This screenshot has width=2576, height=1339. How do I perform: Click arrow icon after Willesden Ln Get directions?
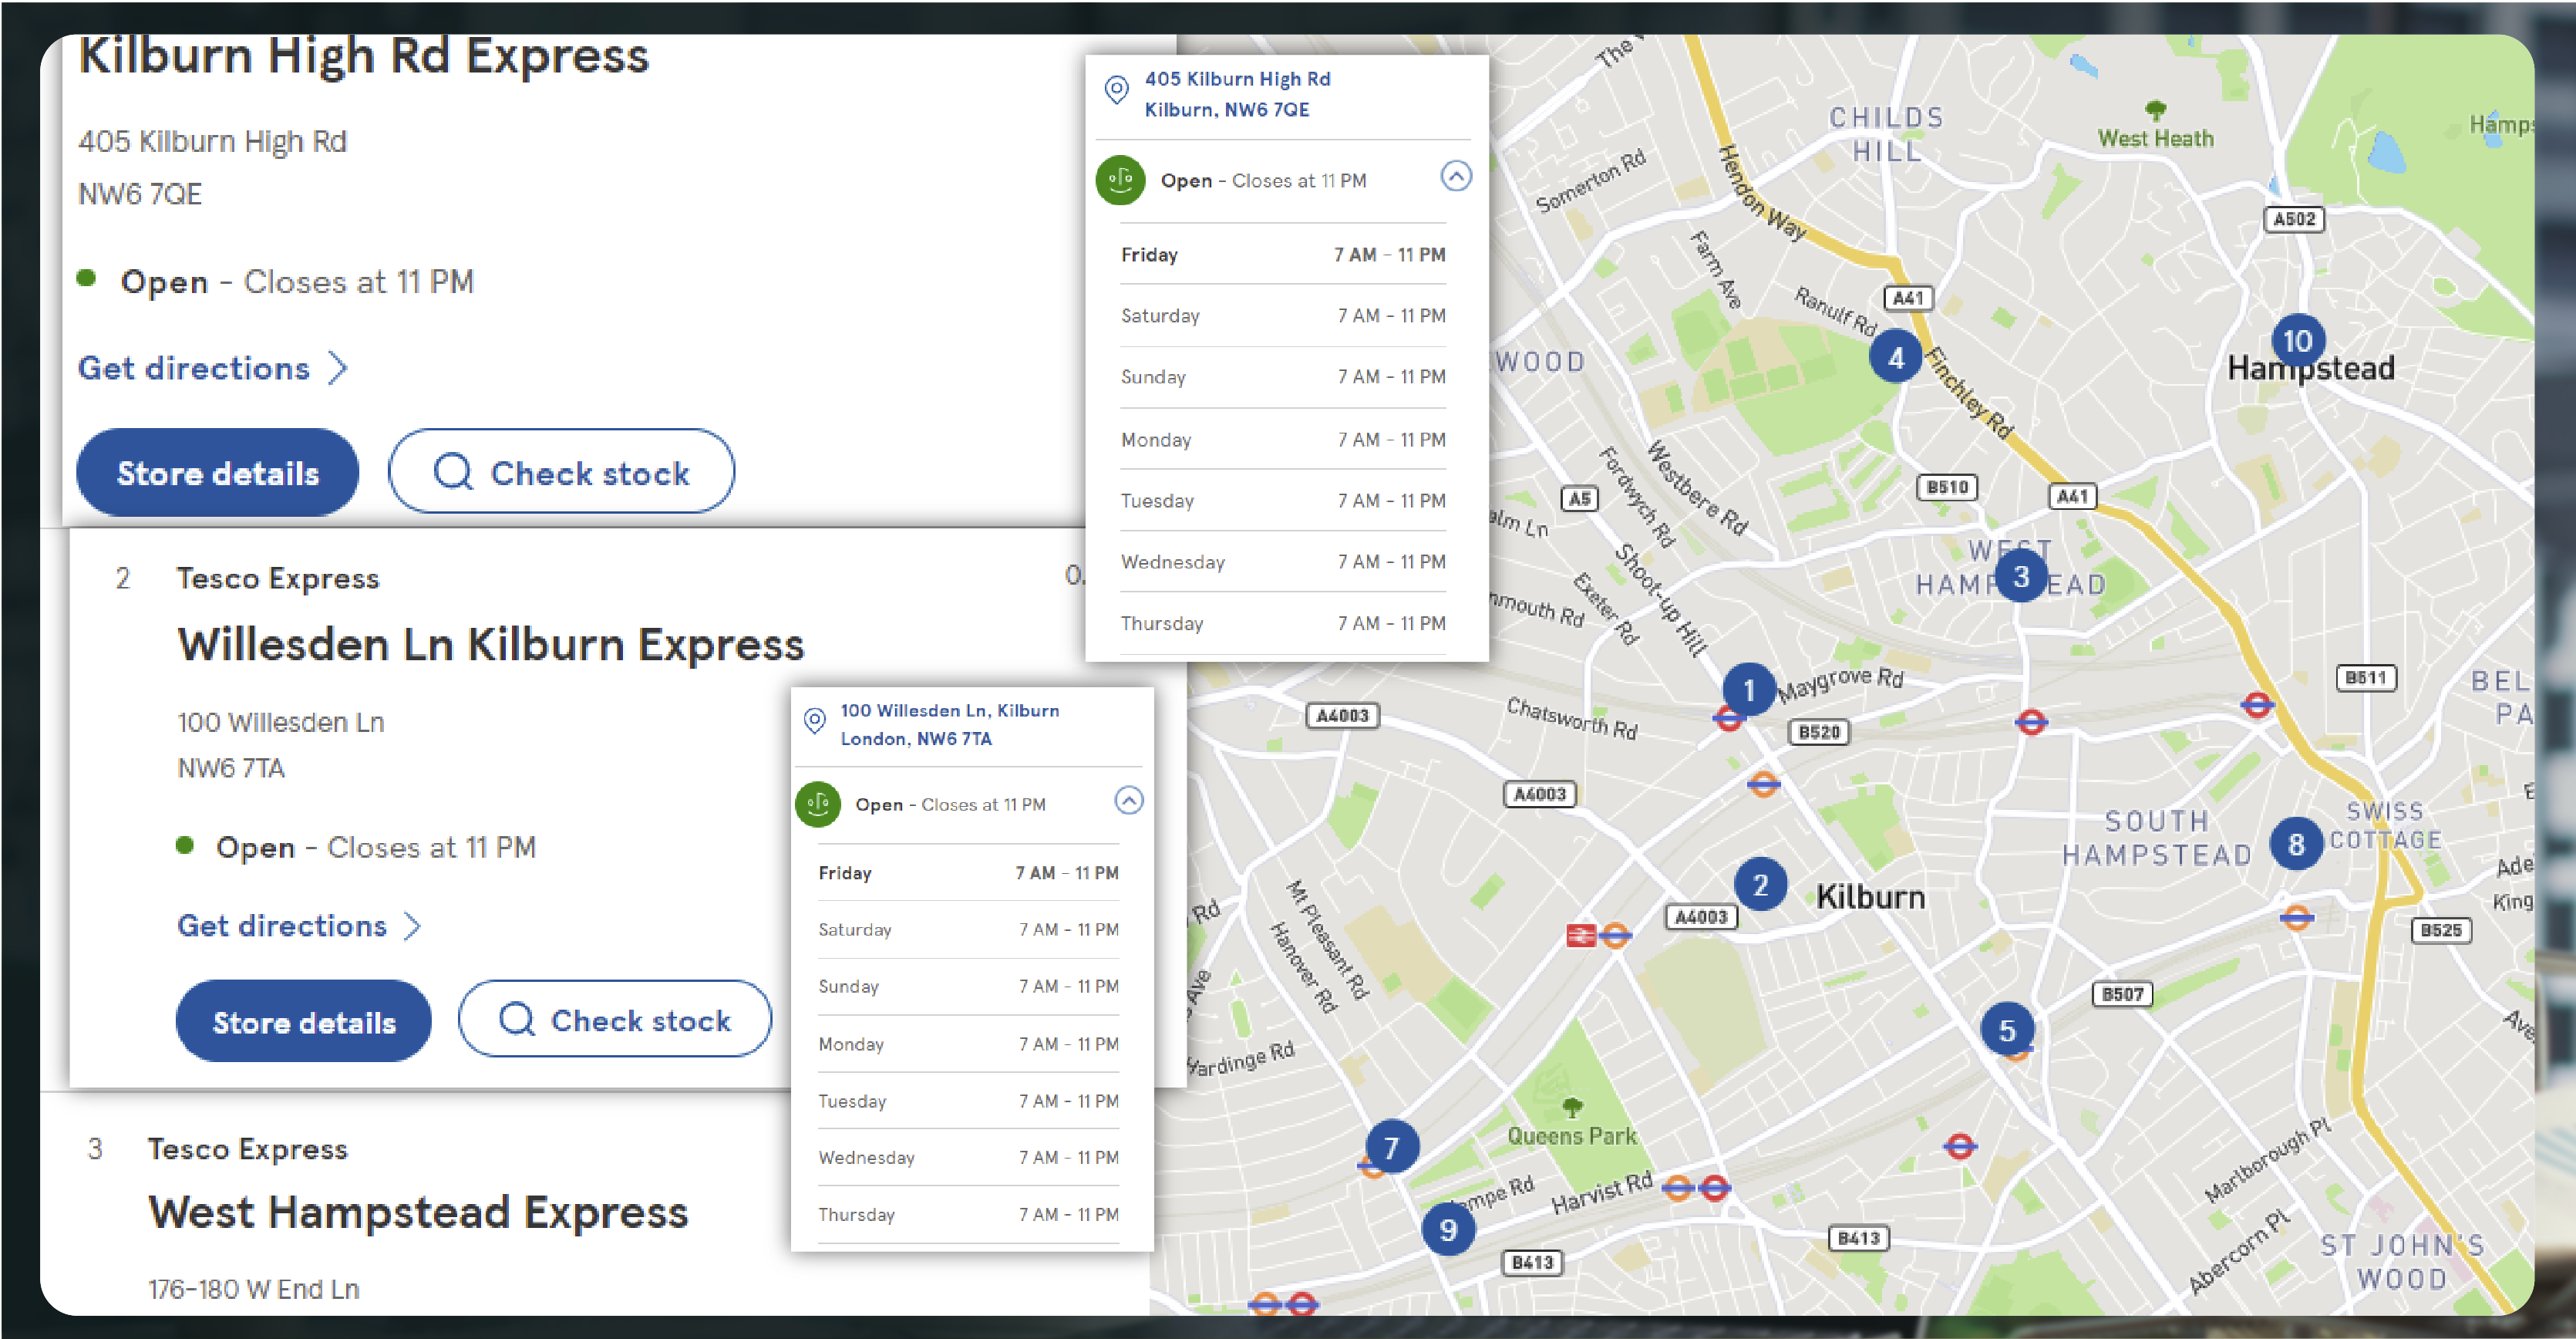point(412,926)
